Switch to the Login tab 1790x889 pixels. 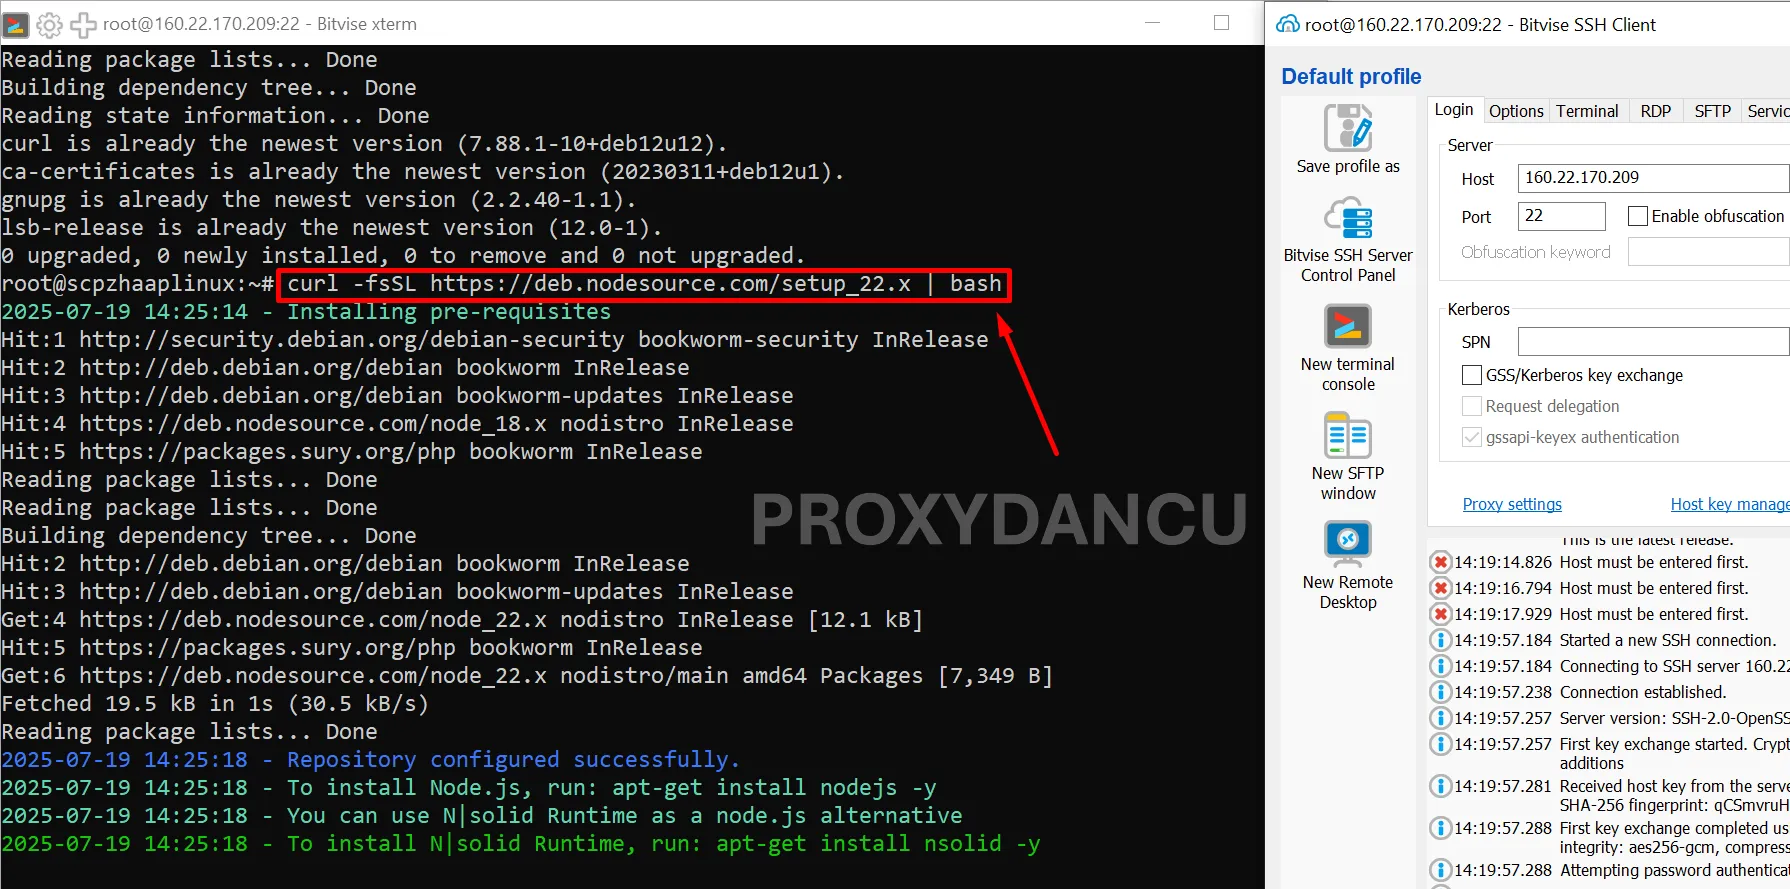[x=1454, y=110]
